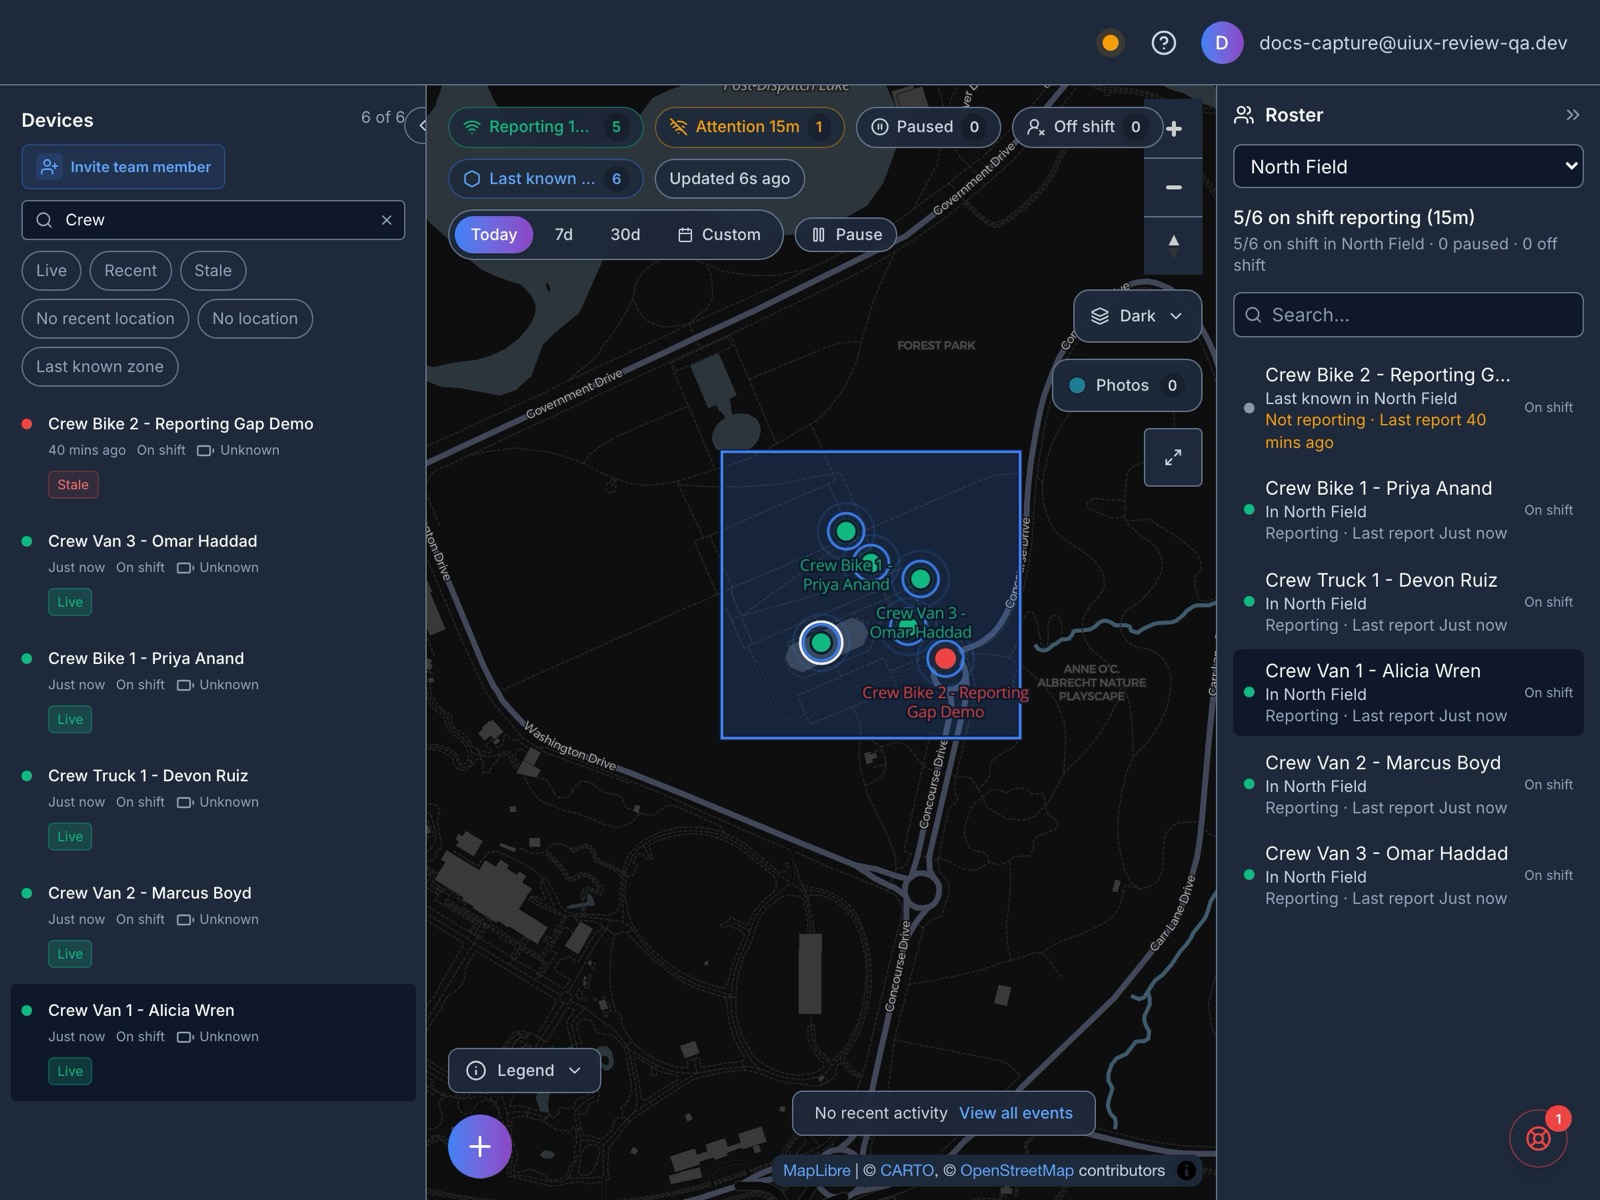Screen dimensions: 1600x1200
Task: Enable the Last known zone device filter
Action: [x=100, y=367]
